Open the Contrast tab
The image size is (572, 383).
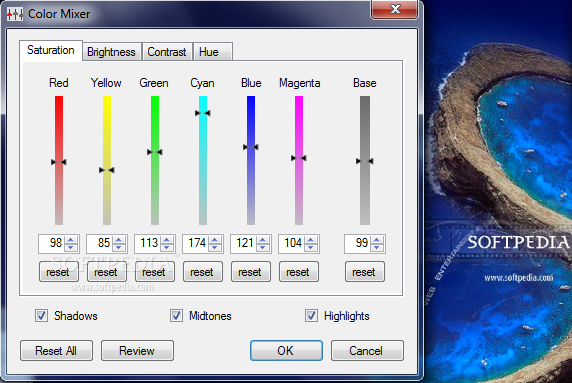click(x=167, y=52)
